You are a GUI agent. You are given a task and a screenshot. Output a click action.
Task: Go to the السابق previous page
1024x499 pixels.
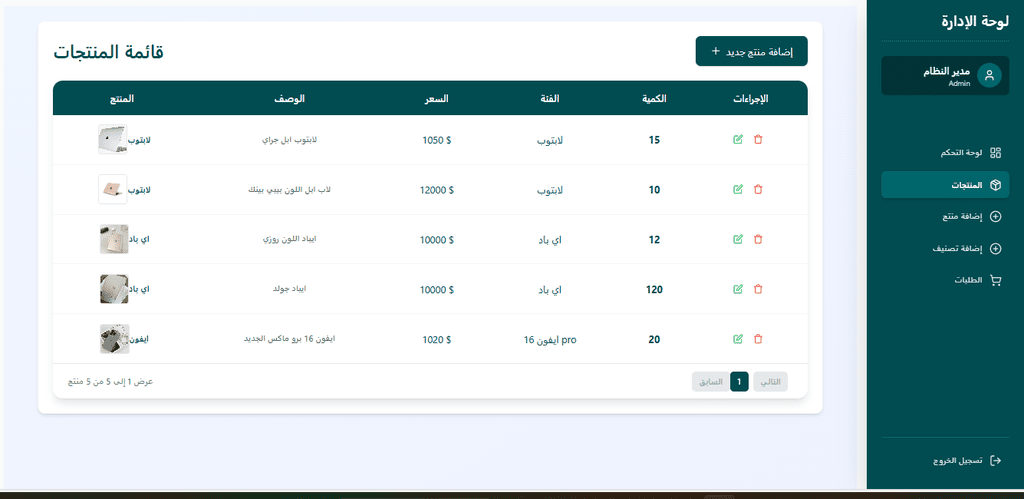pyautogui.click(x=711, y=381)
